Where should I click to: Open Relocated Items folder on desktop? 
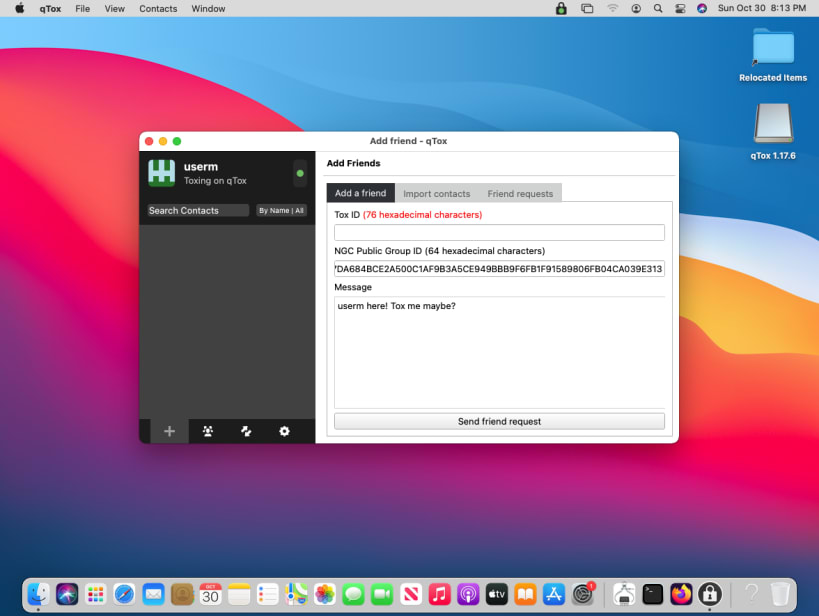point(773,55)
